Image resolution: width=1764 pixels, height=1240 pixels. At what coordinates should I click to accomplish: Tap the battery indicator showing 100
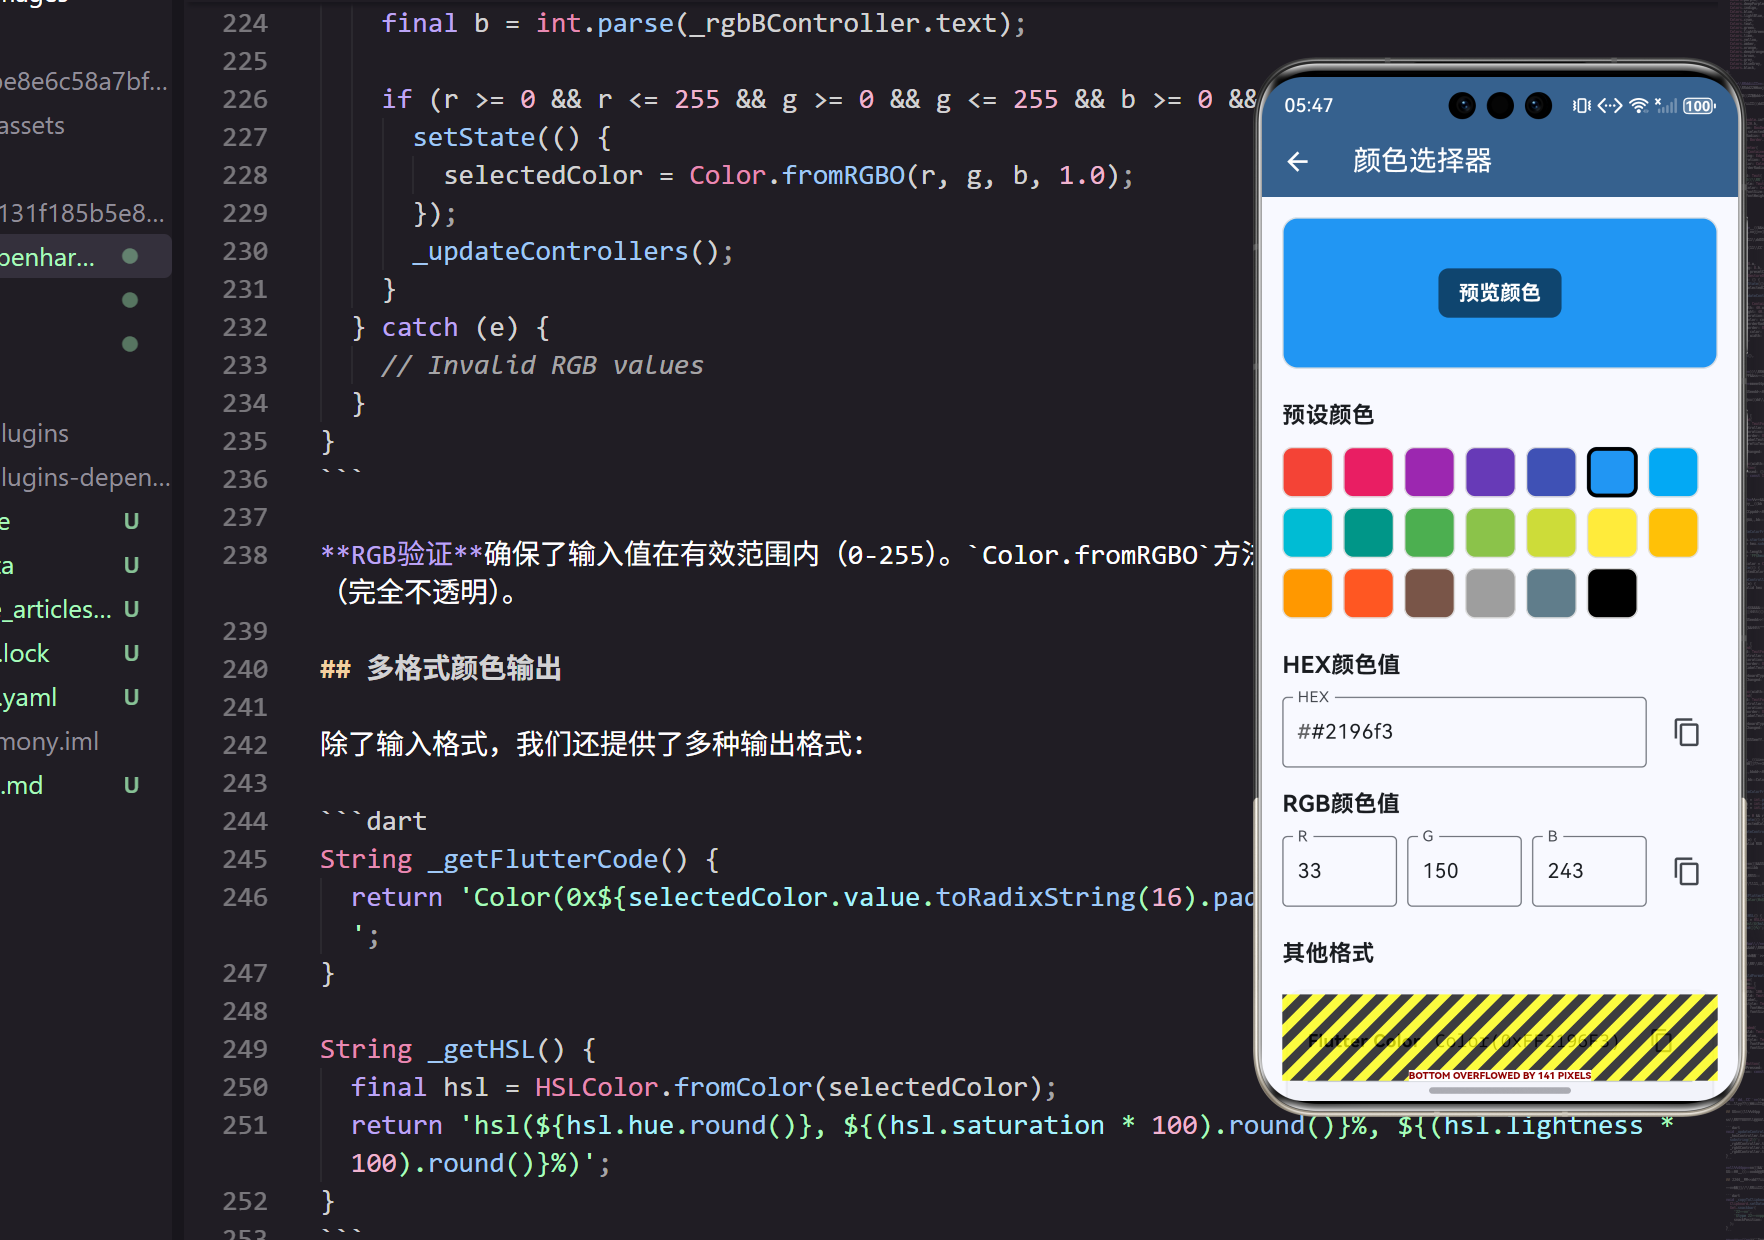click(1699, 105)
